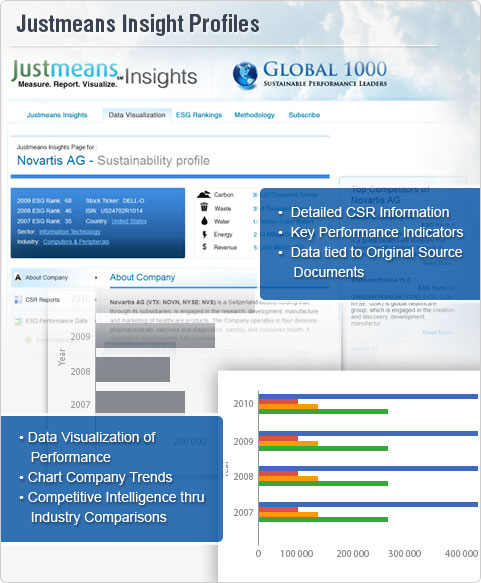Click the 2010 axis label in colored chart

[x=243, y=404]
